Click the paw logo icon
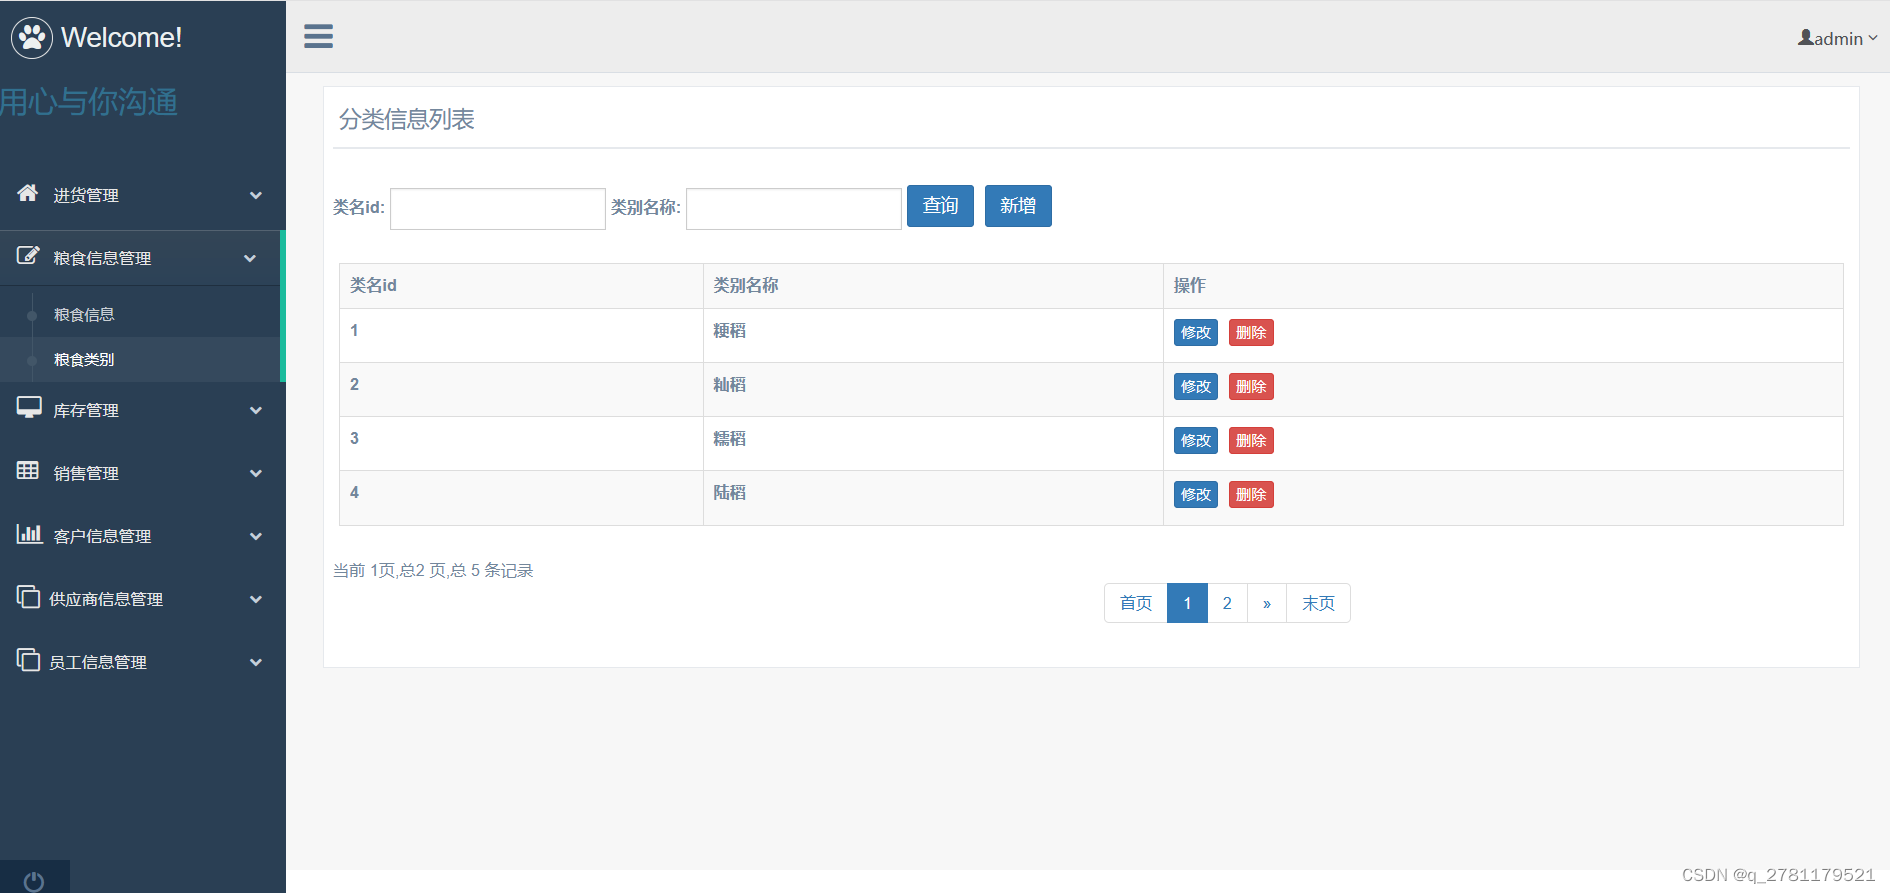This screenshot has height=893, width=1890. point(32,38)
